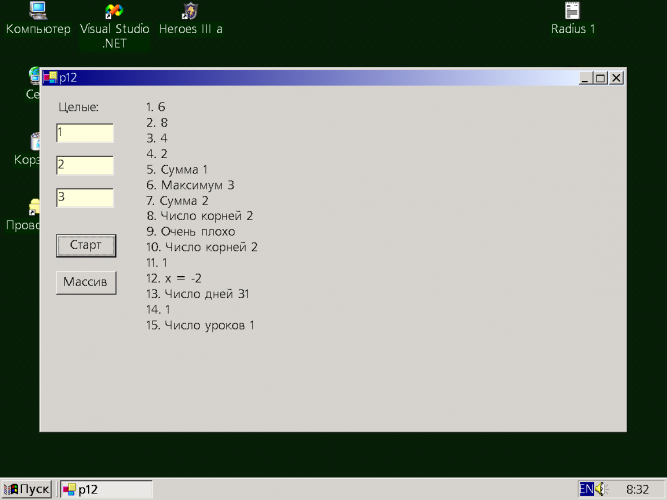This screenshot has height=500, width=667.
Task: Click the Старт button
Action: (86, 246)
